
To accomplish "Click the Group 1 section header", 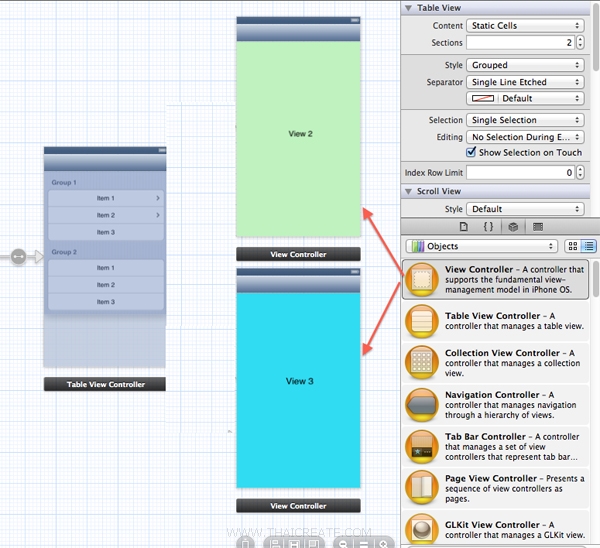I will [x=64, y=183].
